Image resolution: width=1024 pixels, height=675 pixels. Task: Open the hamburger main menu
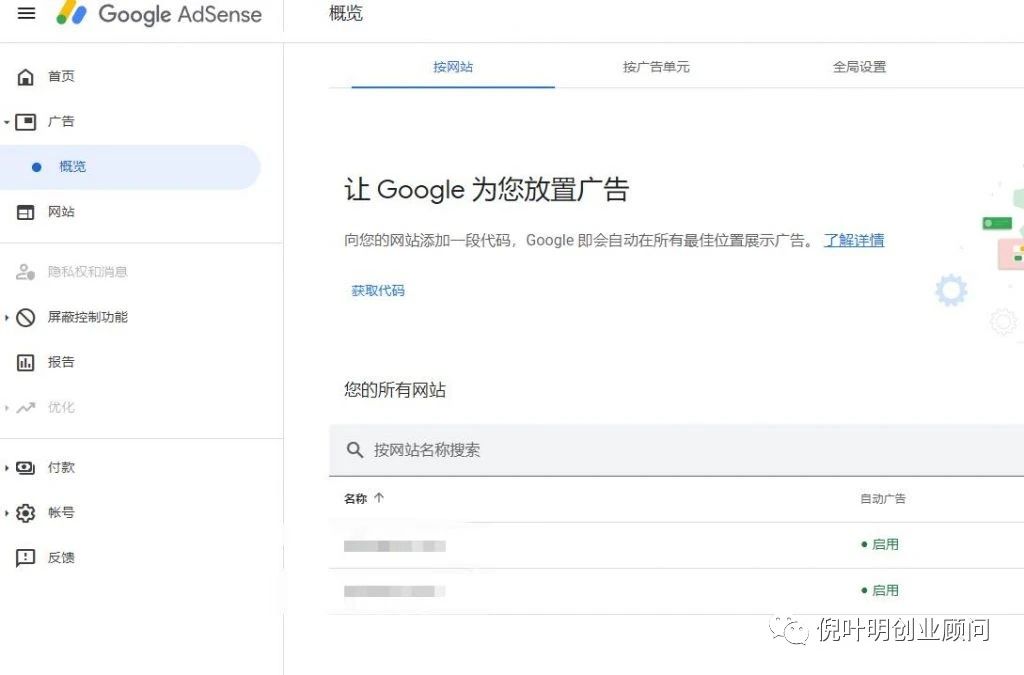[x=27, y=14]
